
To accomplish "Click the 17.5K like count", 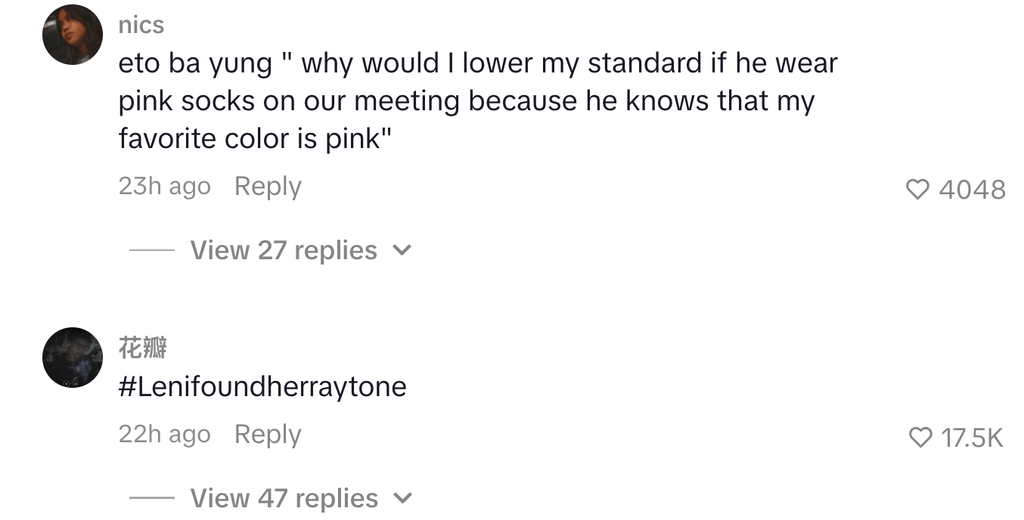I will [x=972, y=437].
